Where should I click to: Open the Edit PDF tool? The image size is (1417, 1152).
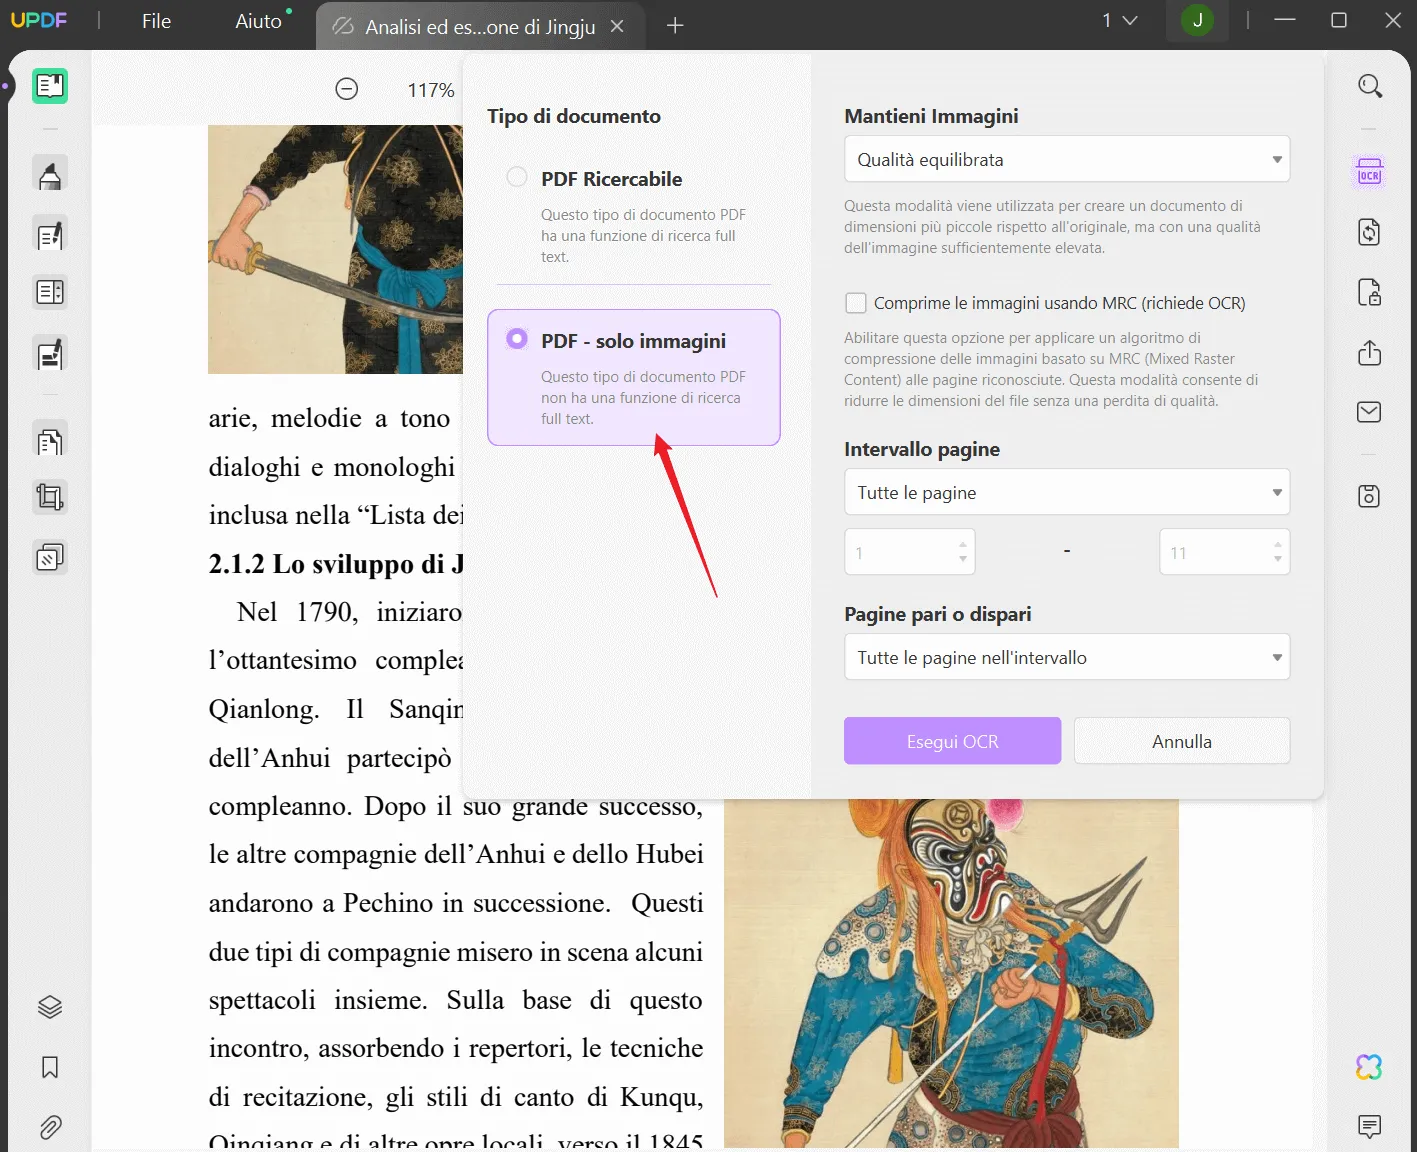[49, 234]
